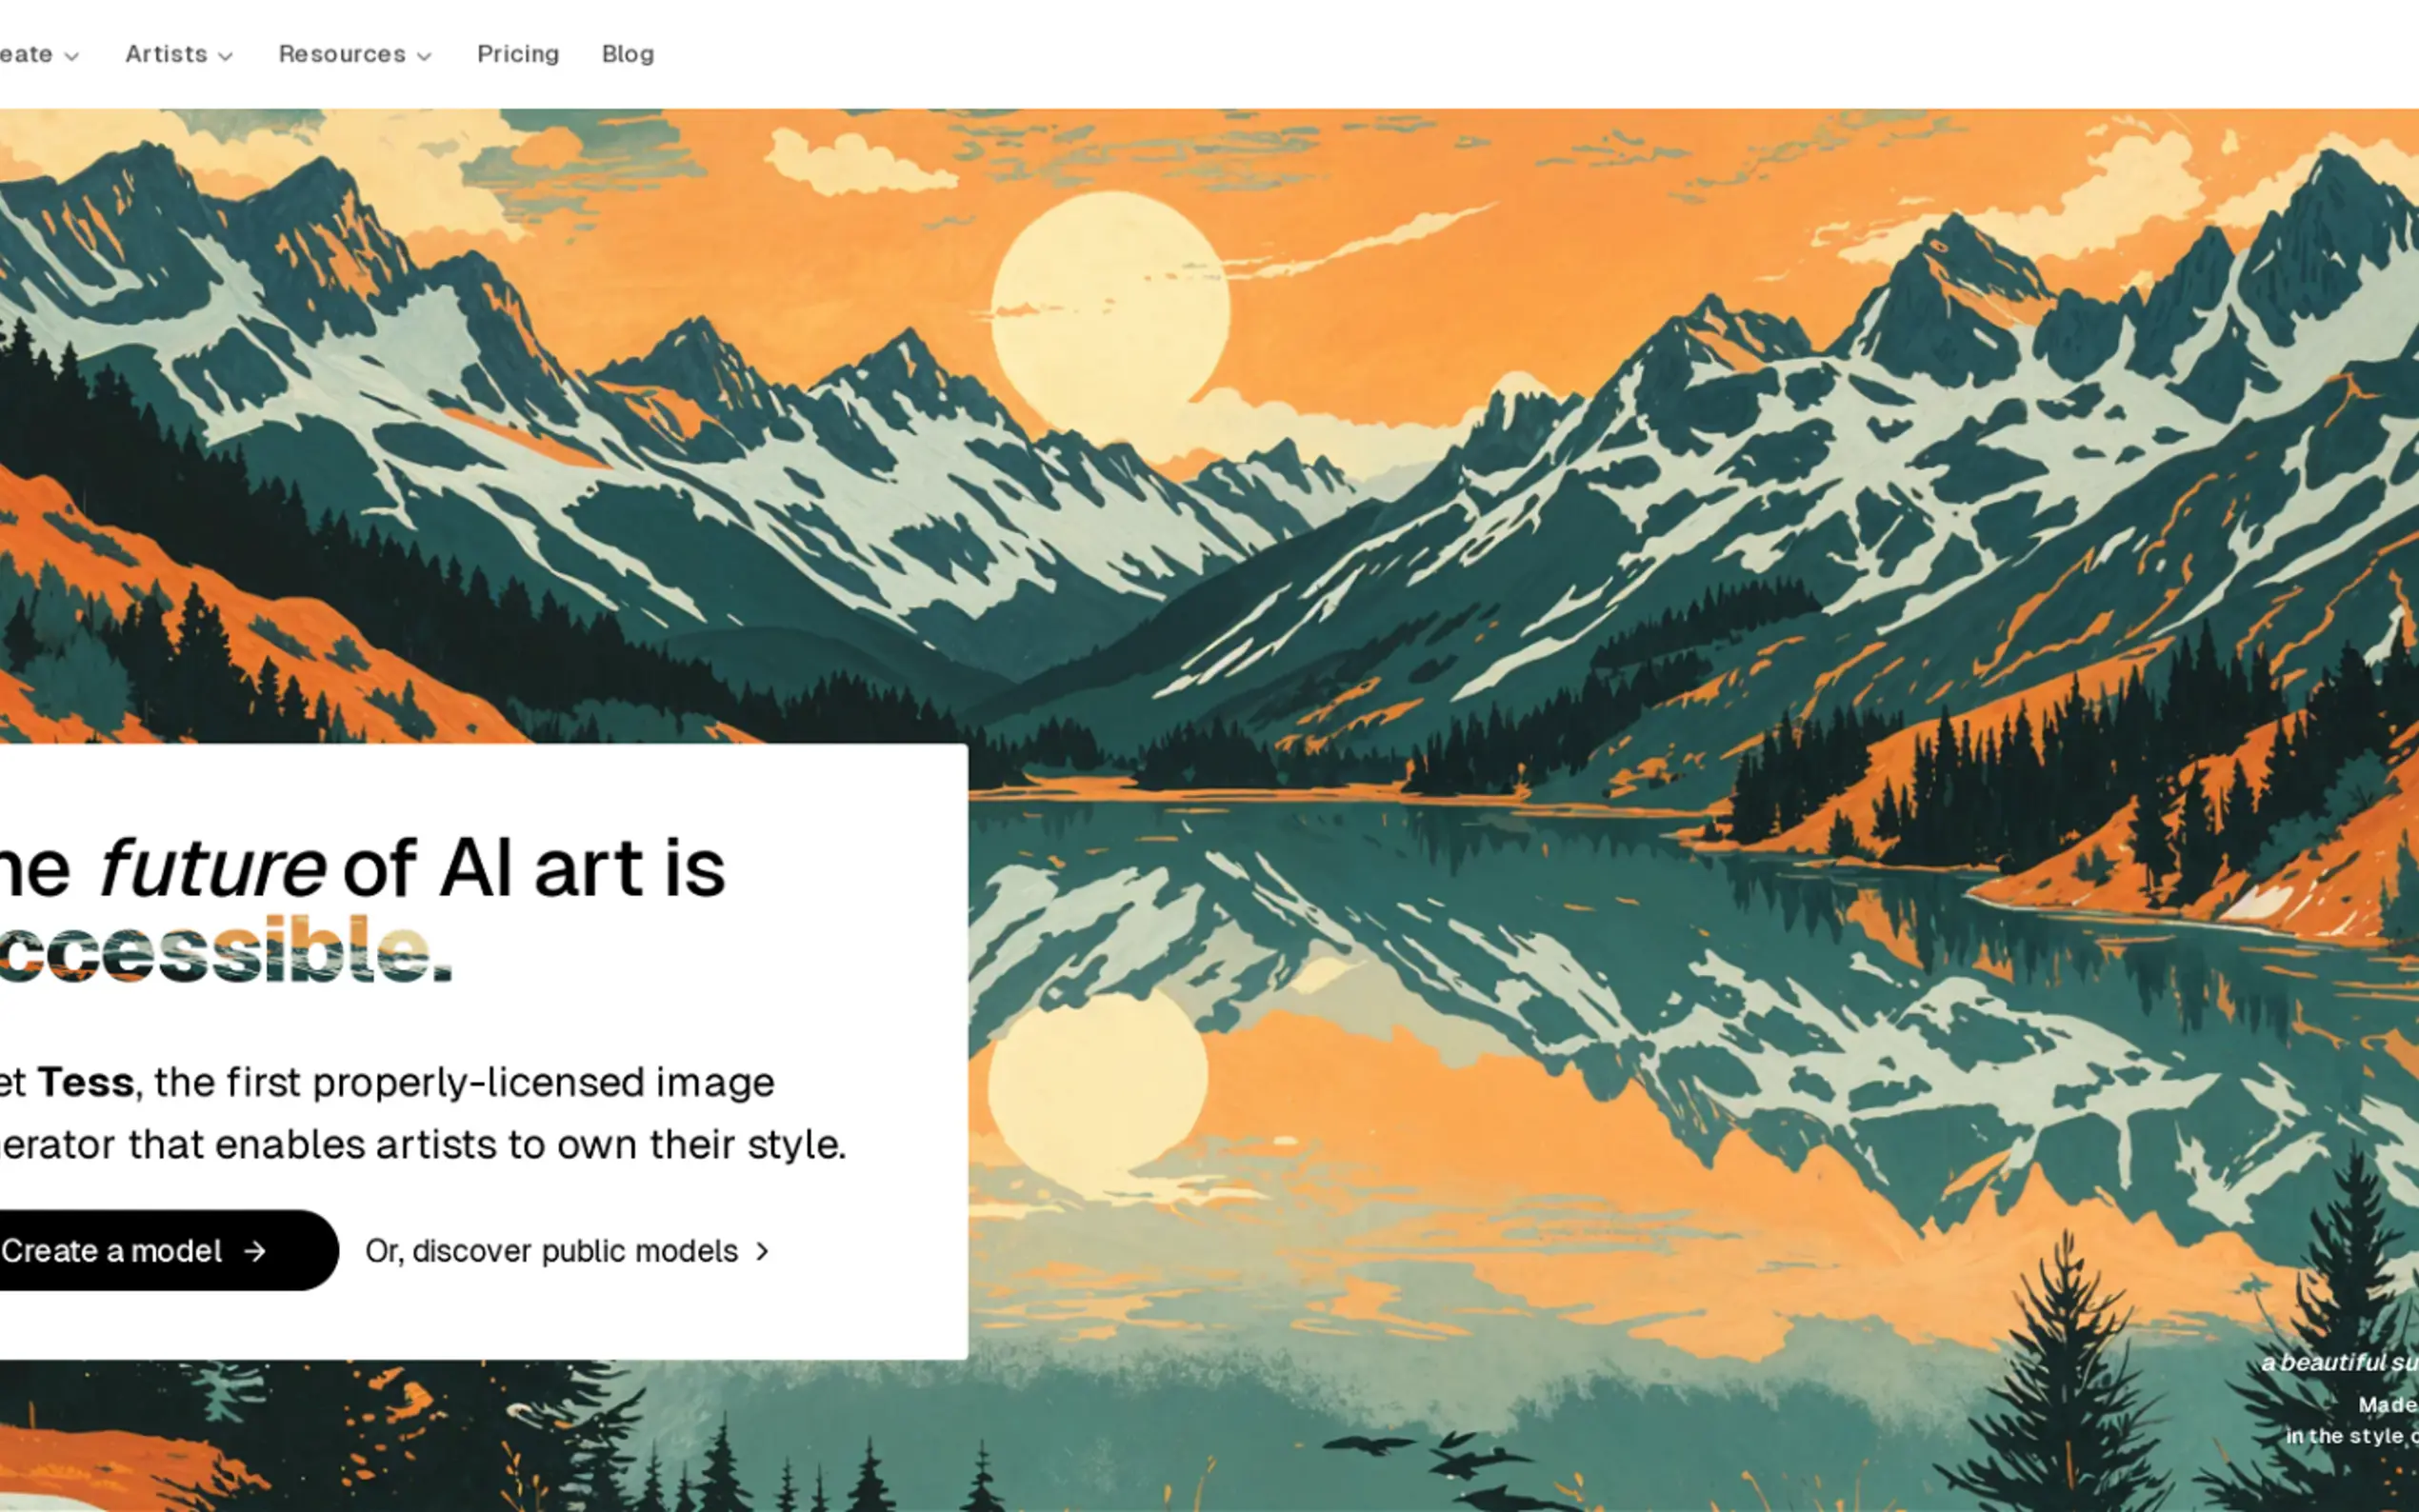Expand the chevron beside Artists
Screen dimensions: 2419x1512
[226, 56]
